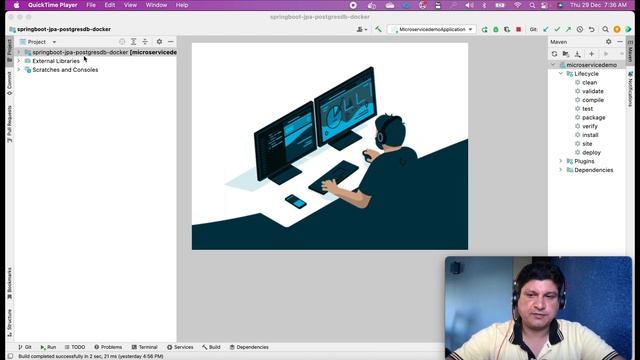Open Git Show History clock icon

click(x=580, y=29)
